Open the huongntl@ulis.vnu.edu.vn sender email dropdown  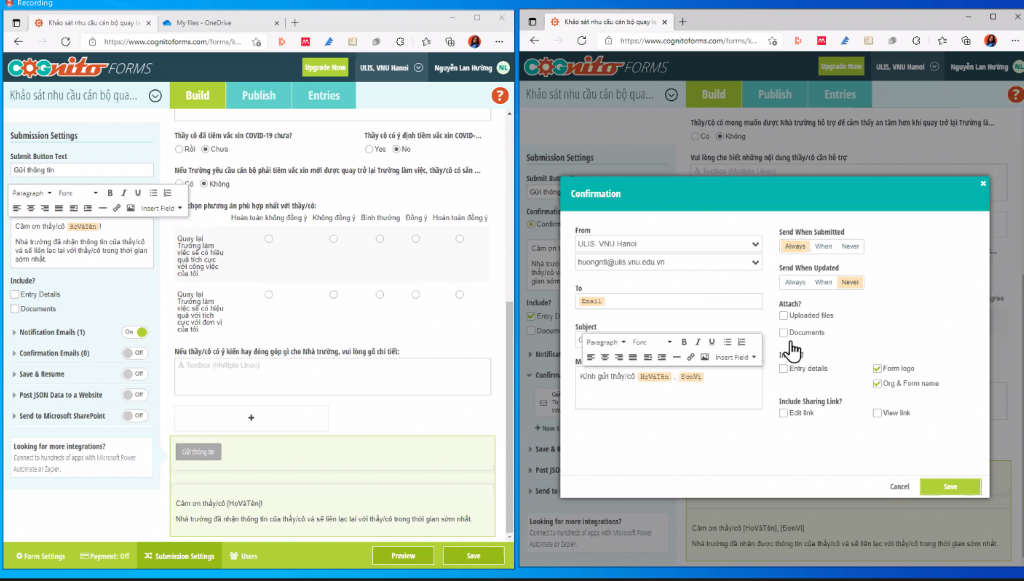point(668,262)
